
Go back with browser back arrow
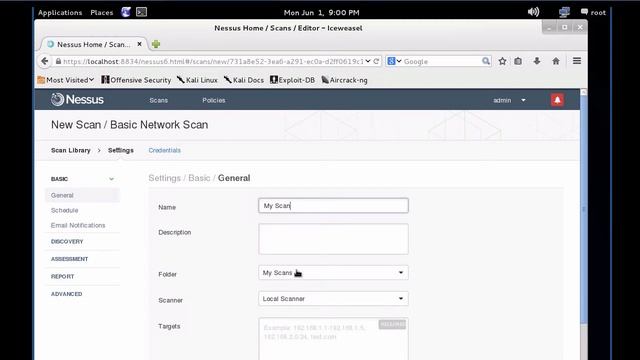[x=44, y=61]
